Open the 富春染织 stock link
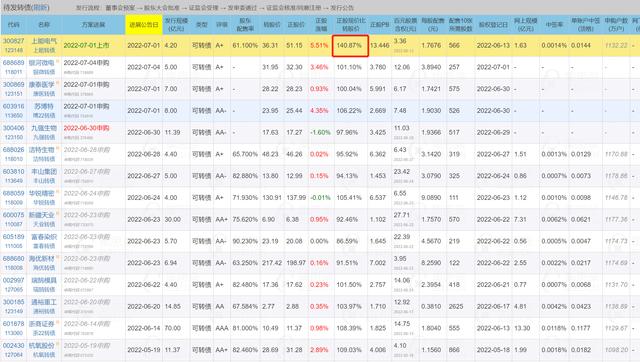The width and height of the screenshot is (640, 362). [44, 237]
